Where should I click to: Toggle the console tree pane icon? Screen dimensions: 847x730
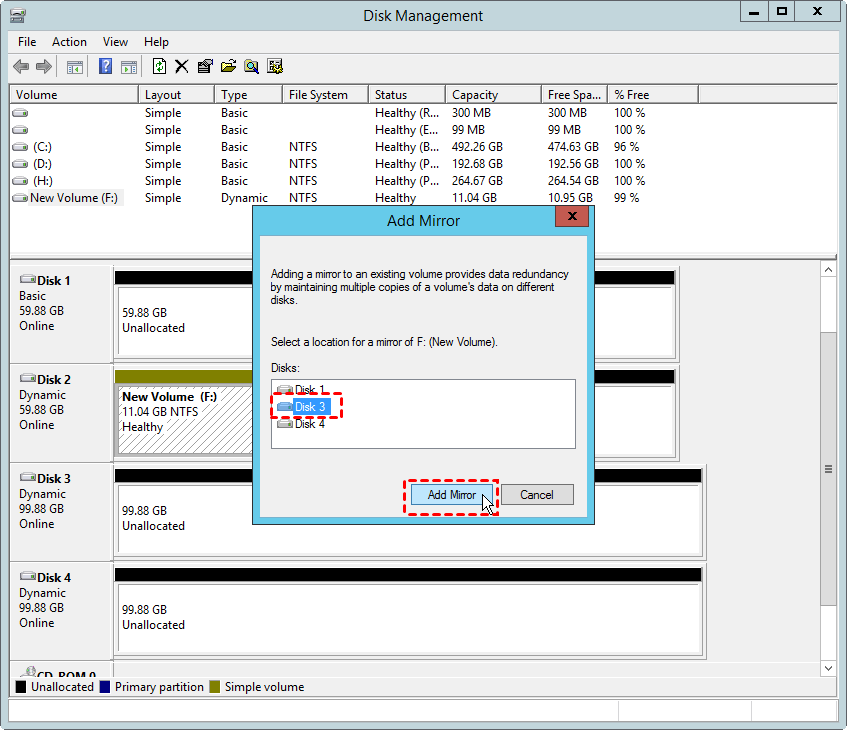coord(75,67)
